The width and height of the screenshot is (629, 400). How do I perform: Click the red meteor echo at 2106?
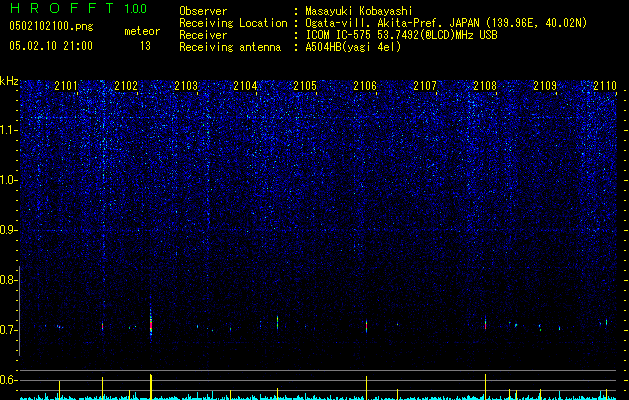[x=366, y=326]
